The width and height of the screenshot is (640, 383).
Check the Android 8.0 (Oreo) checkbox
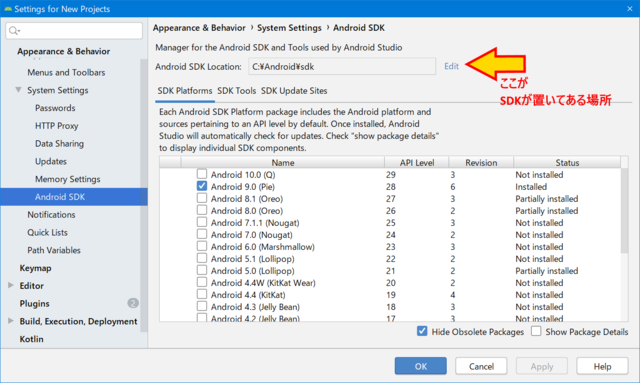coord(202,210)
